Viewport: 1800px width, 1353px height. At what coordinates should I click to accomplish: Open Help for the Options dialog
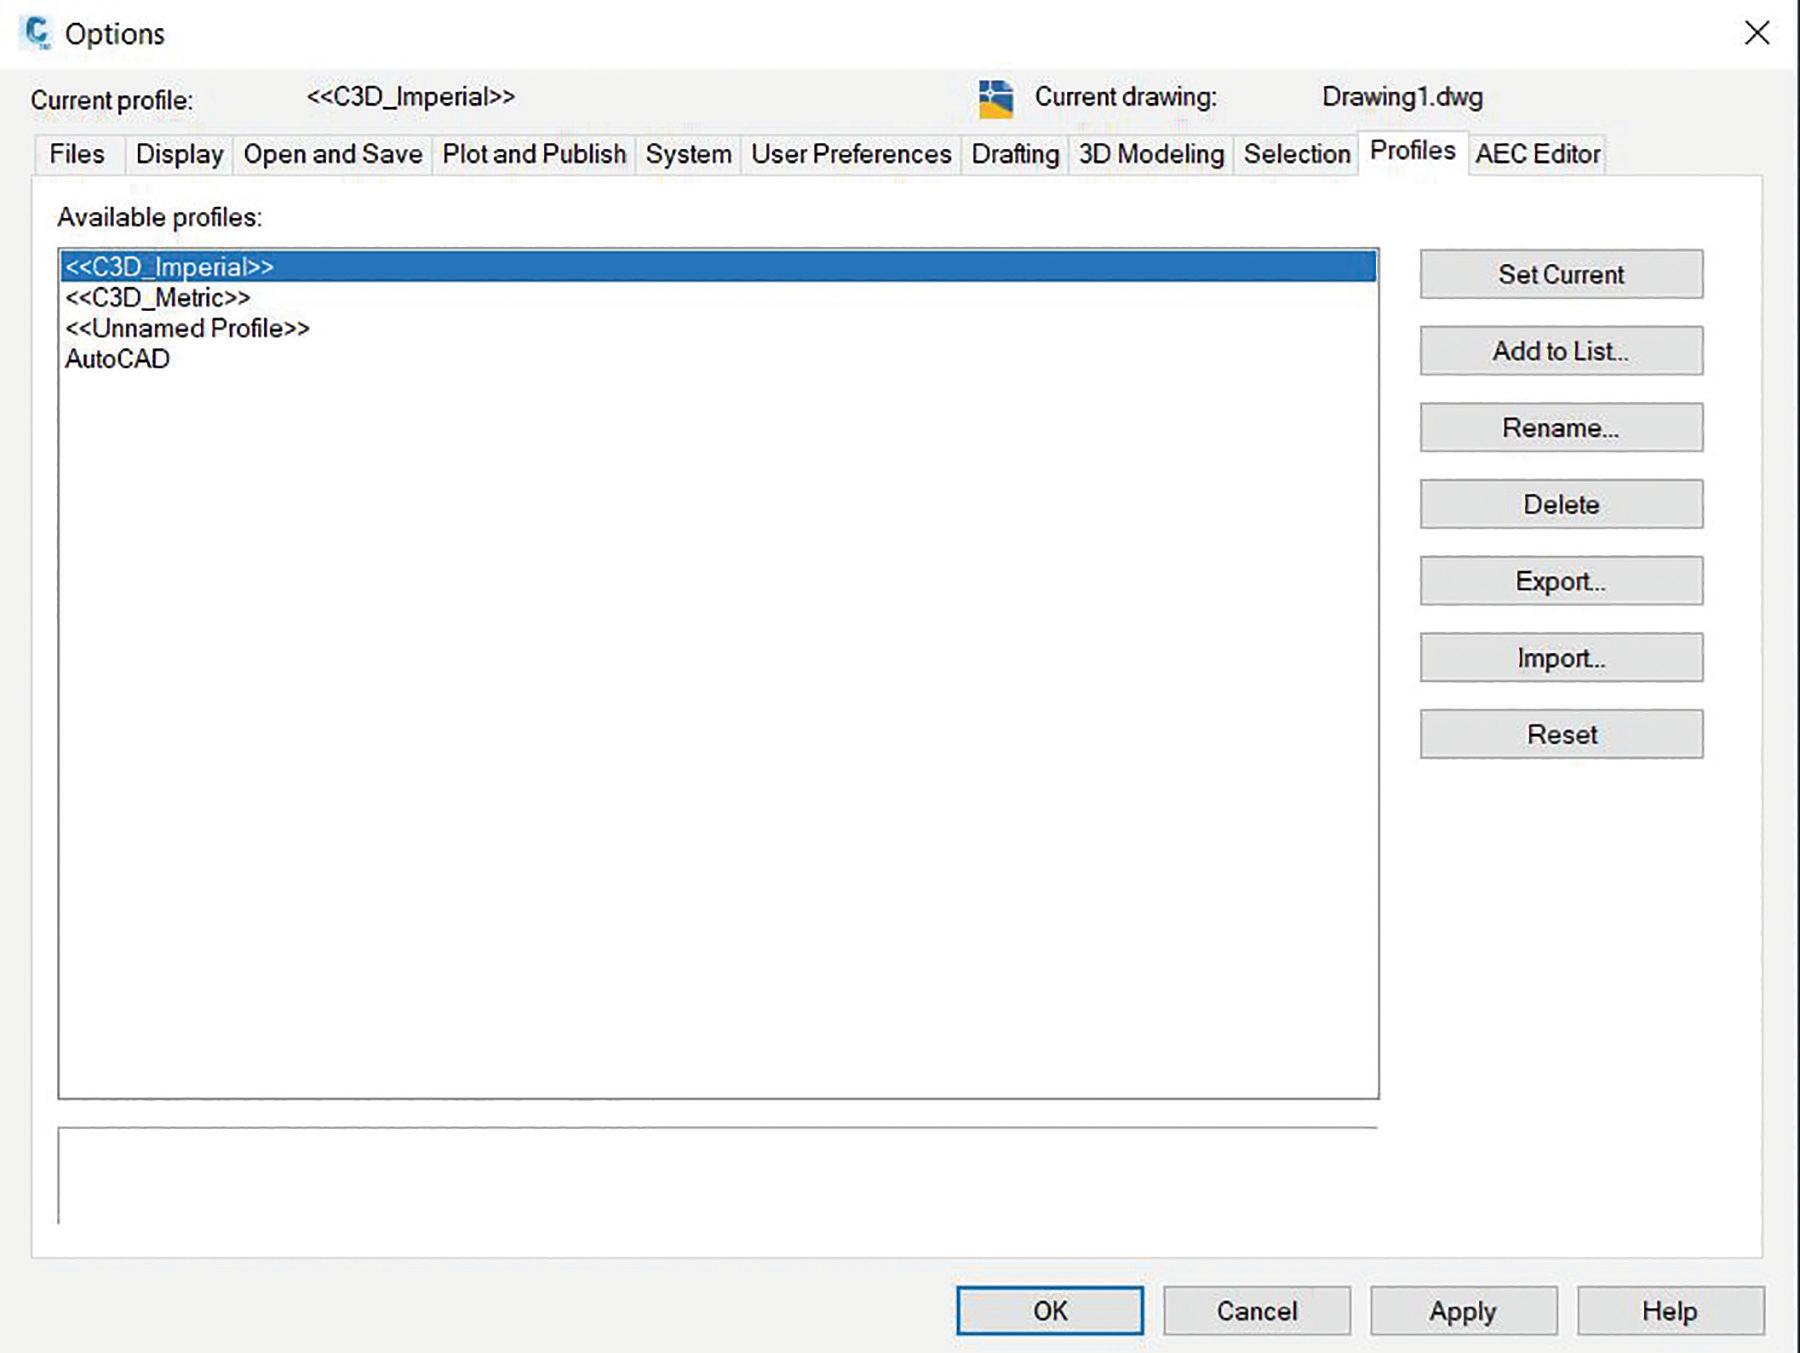1670,1311
